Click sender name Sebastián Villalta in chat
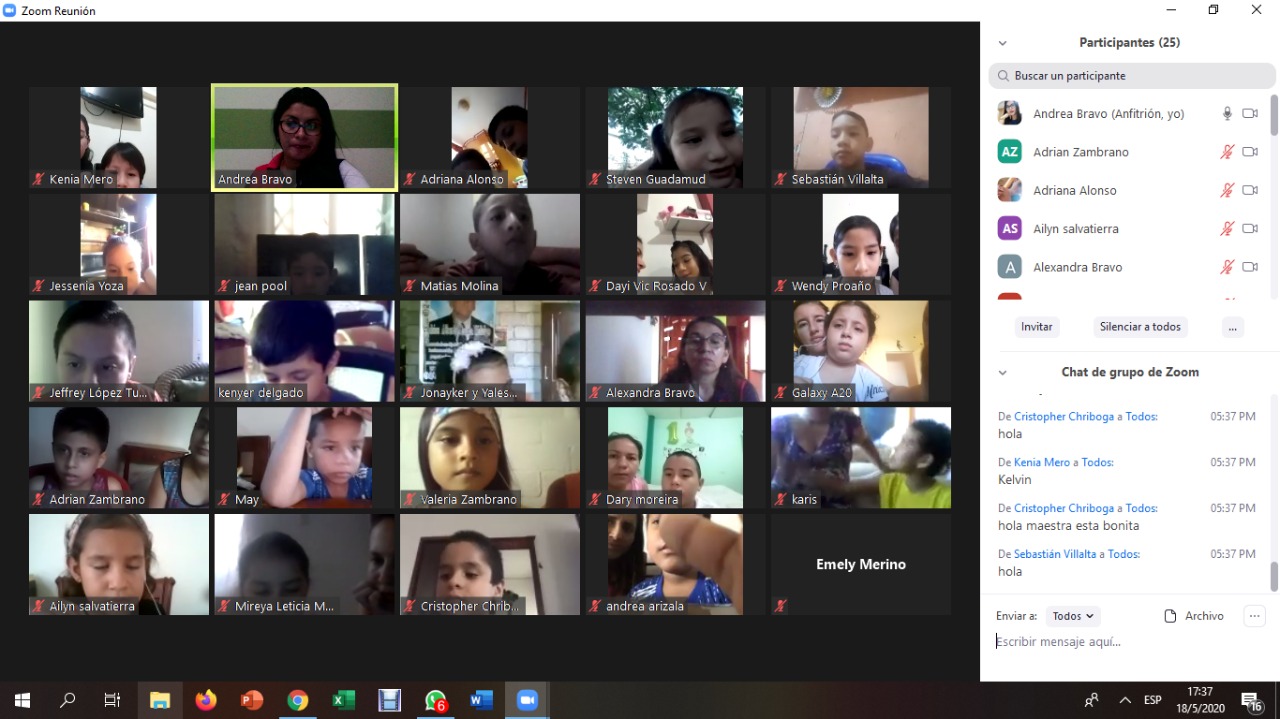The height and width of the screenshot is (719, 1280). 1055,554
